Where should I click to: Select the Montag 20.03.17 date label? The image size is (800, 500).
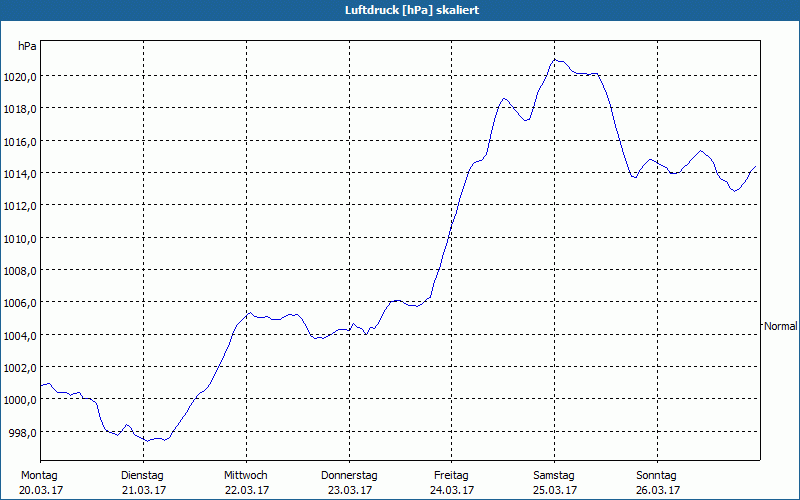39,482
